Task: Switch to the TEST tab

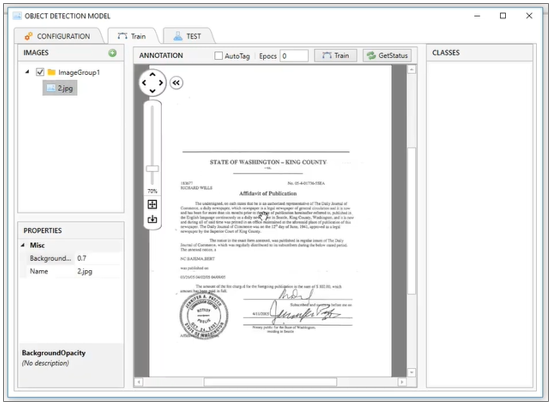Action: point(188,36)
